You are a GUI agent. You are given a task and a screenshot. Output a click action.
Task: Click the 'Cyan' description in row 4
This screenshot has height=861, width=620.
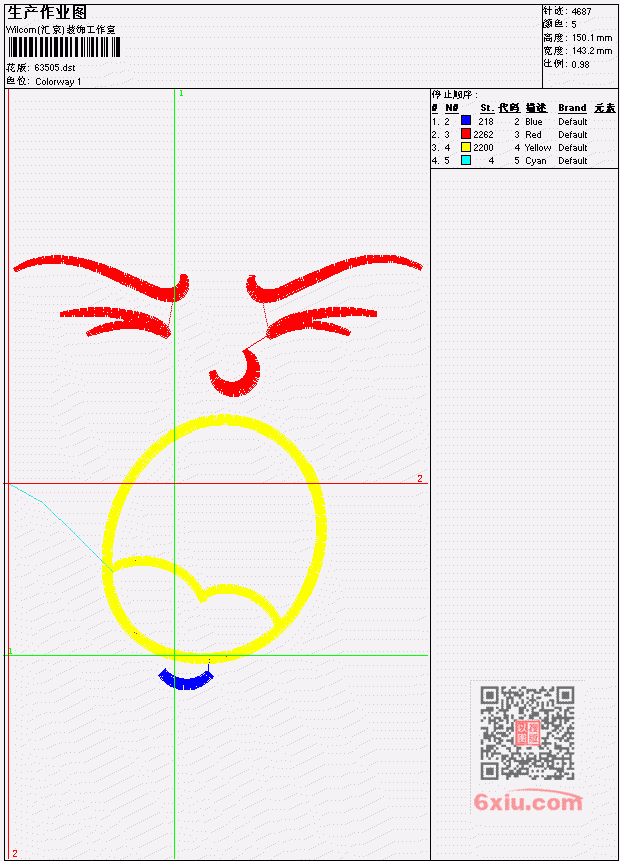coord(535,161)
